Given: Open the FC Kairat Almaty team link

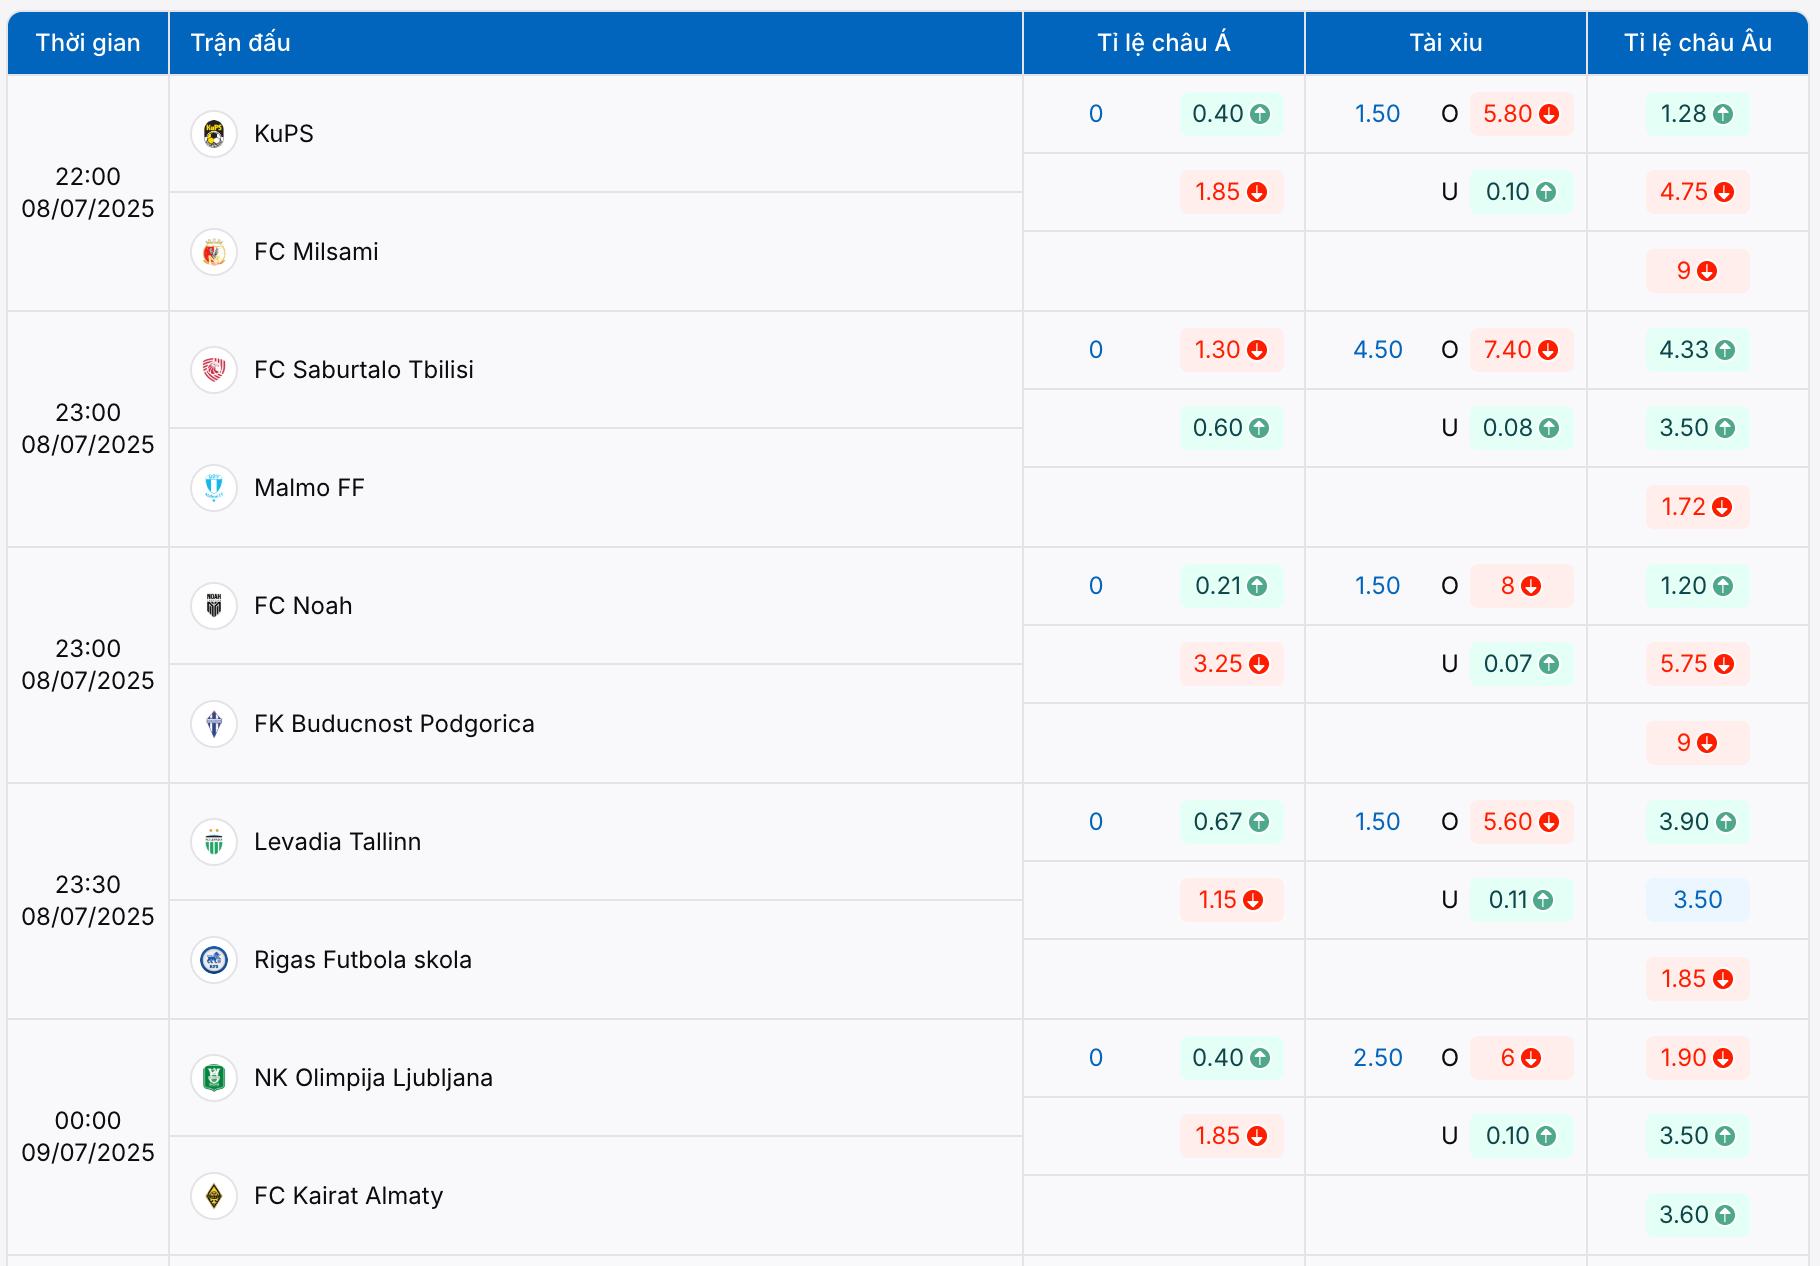Looking at the screenshot, I should coord(348,1196).
